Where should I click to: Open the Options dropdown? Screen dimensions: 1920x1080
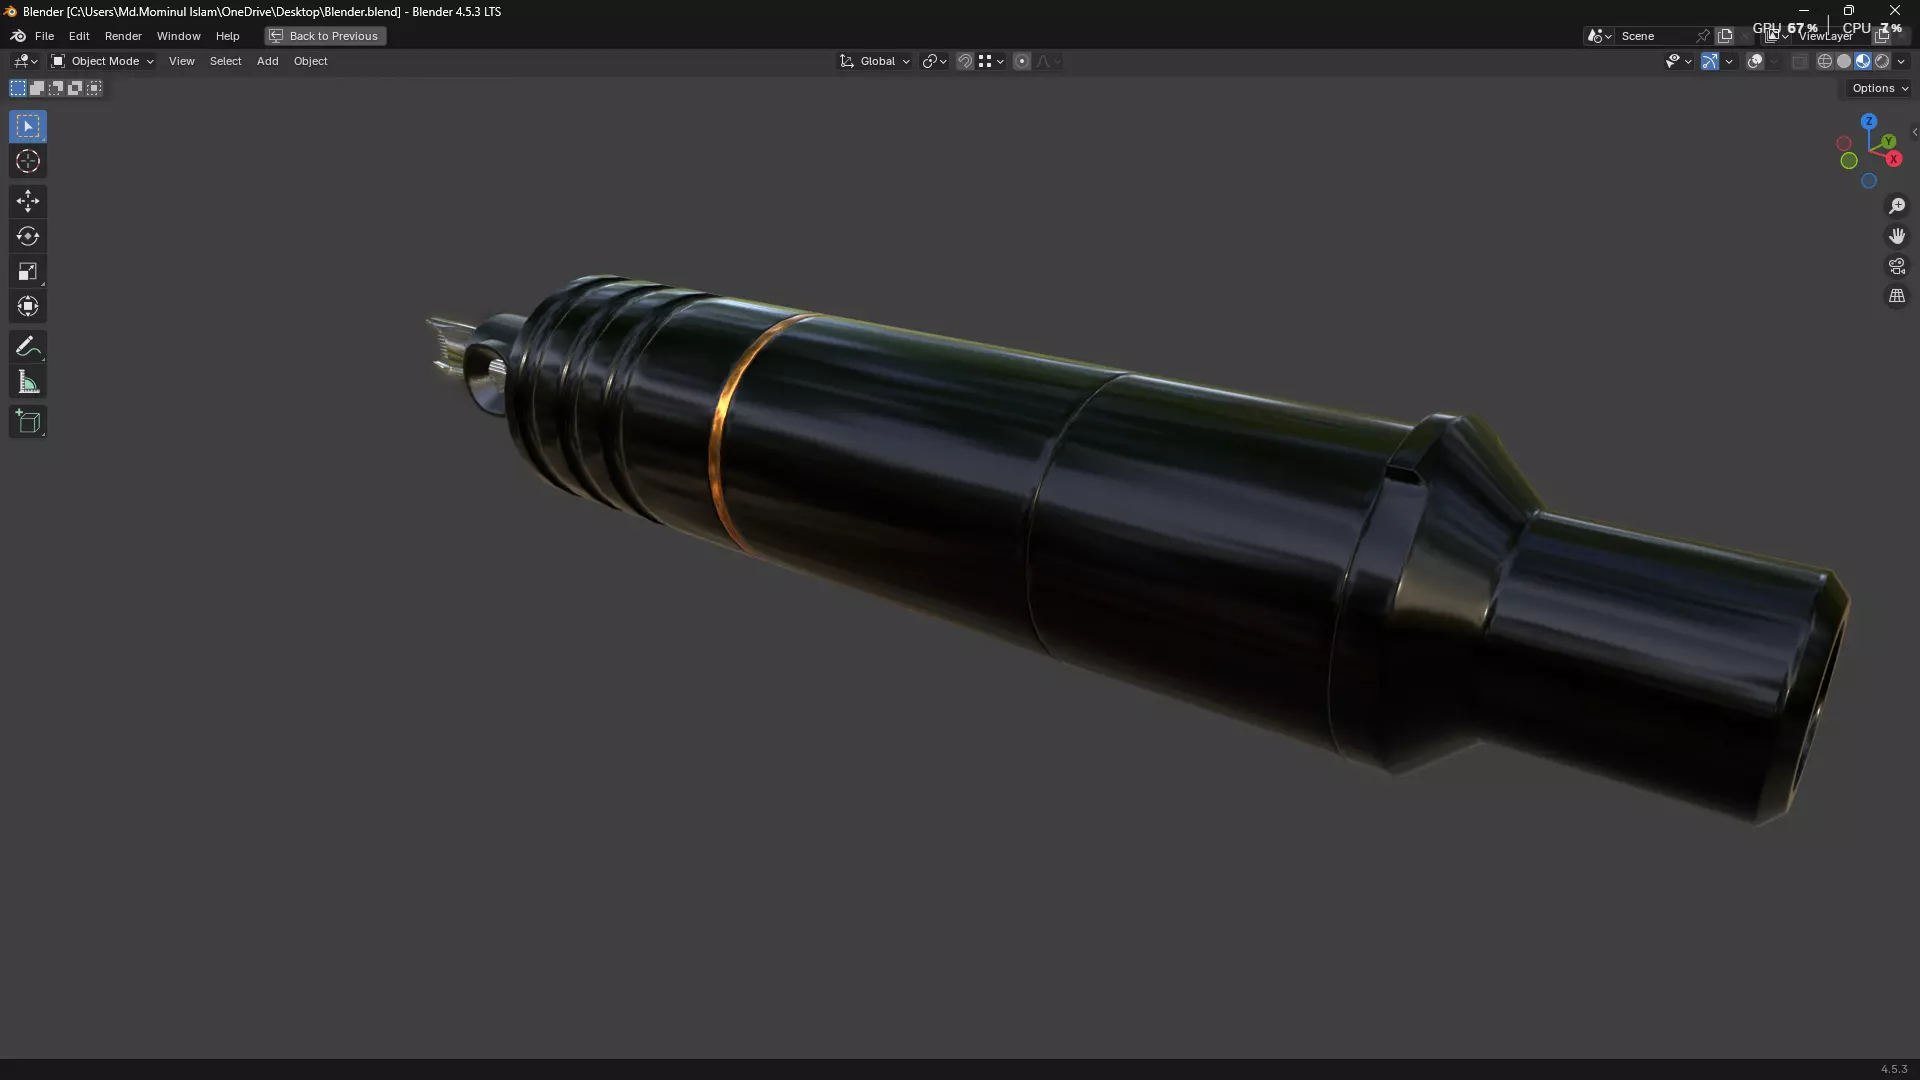[1880, 89]
